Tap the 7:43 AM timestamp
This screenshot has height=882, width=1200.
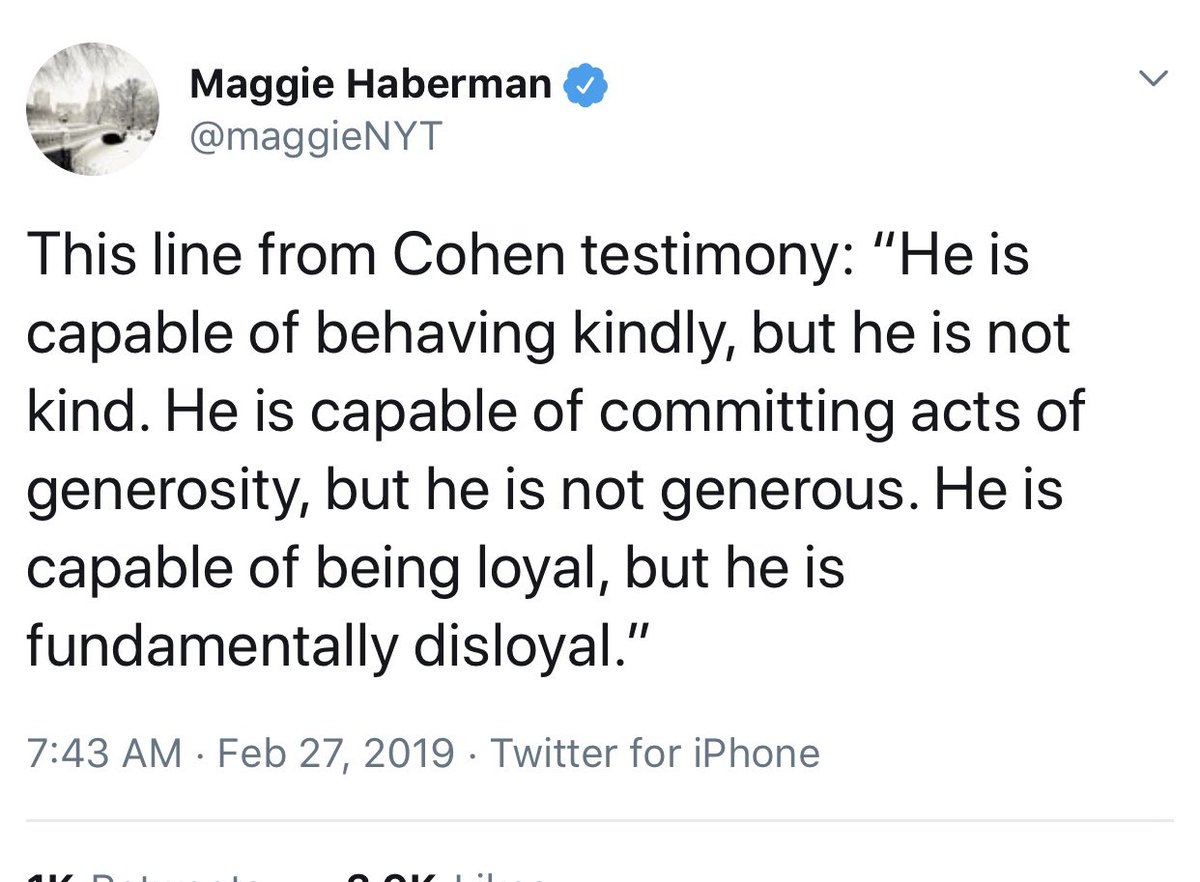[104, 752]
